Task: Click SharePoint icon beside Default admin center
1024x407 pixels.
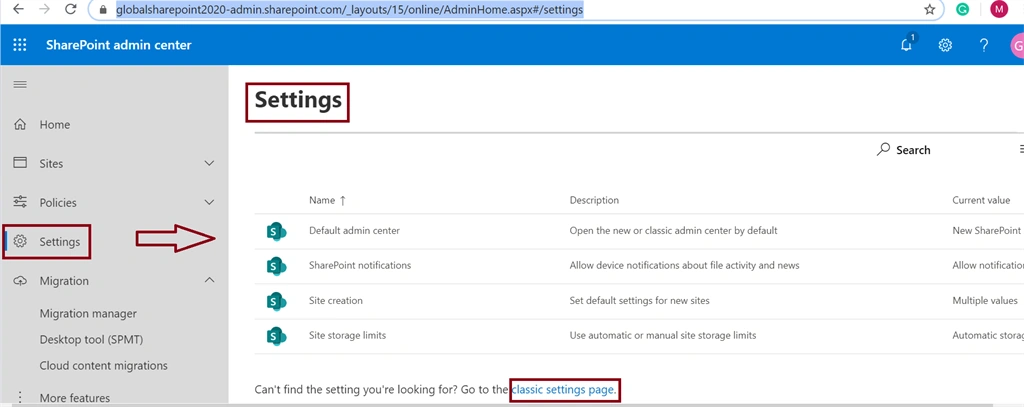Action: pyautogui.click(x=276, y=231)
